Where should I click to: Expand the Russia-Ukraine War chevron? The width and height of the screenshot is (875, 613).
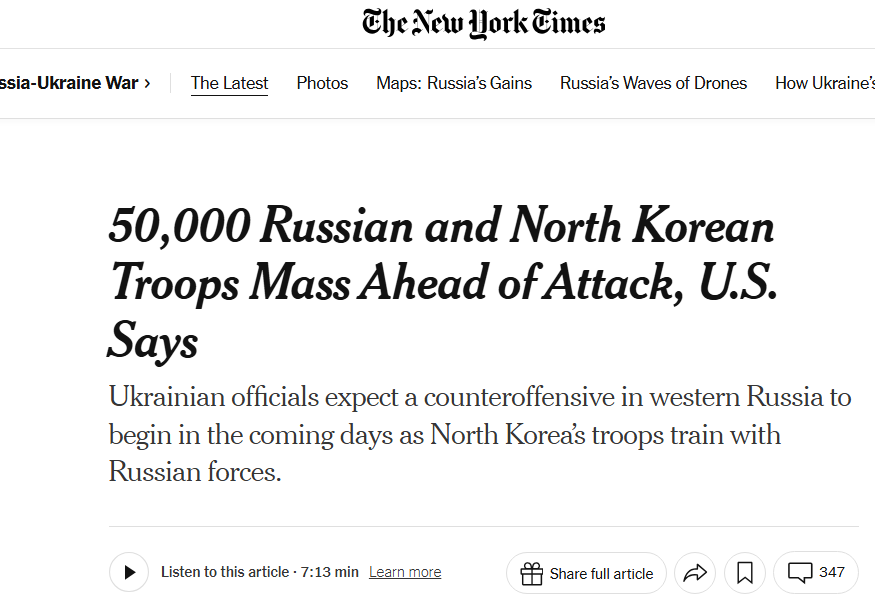pos(147,83)
